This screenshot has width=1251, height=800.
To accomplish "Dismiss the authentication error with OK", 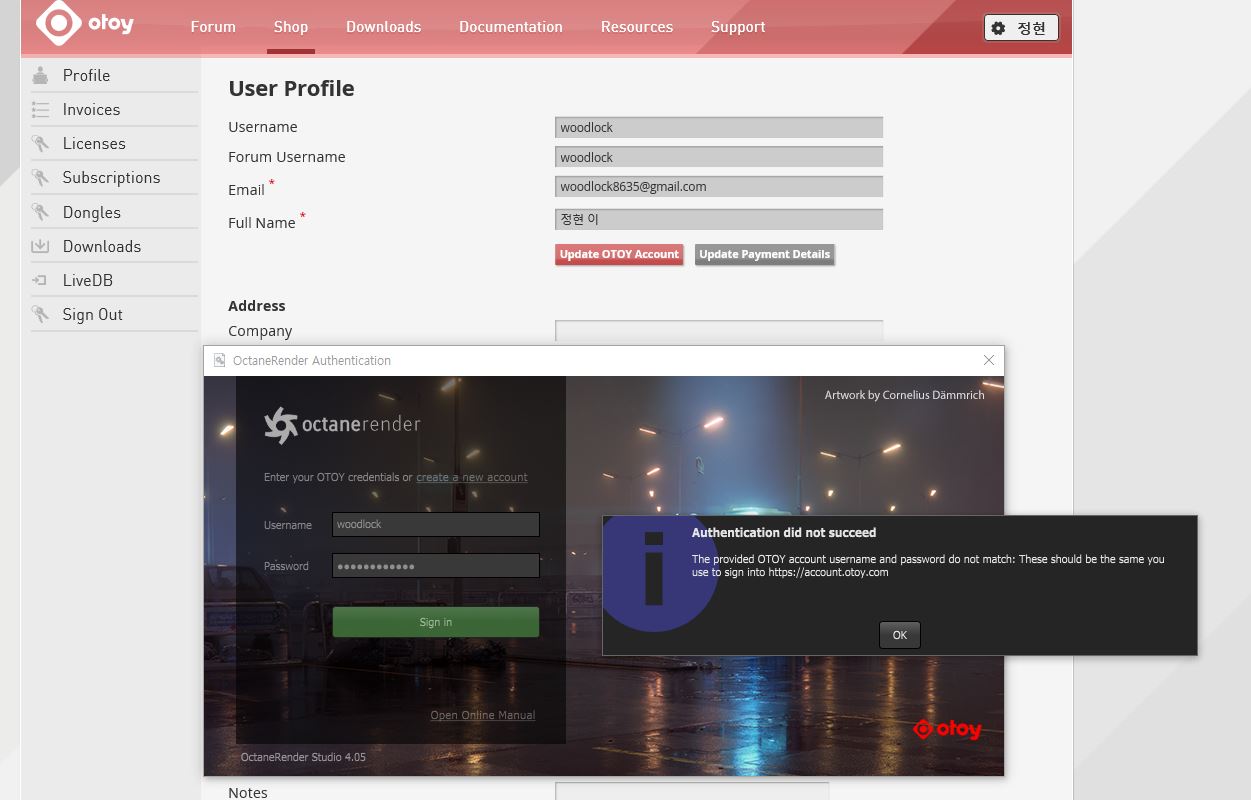I will 900,635.
